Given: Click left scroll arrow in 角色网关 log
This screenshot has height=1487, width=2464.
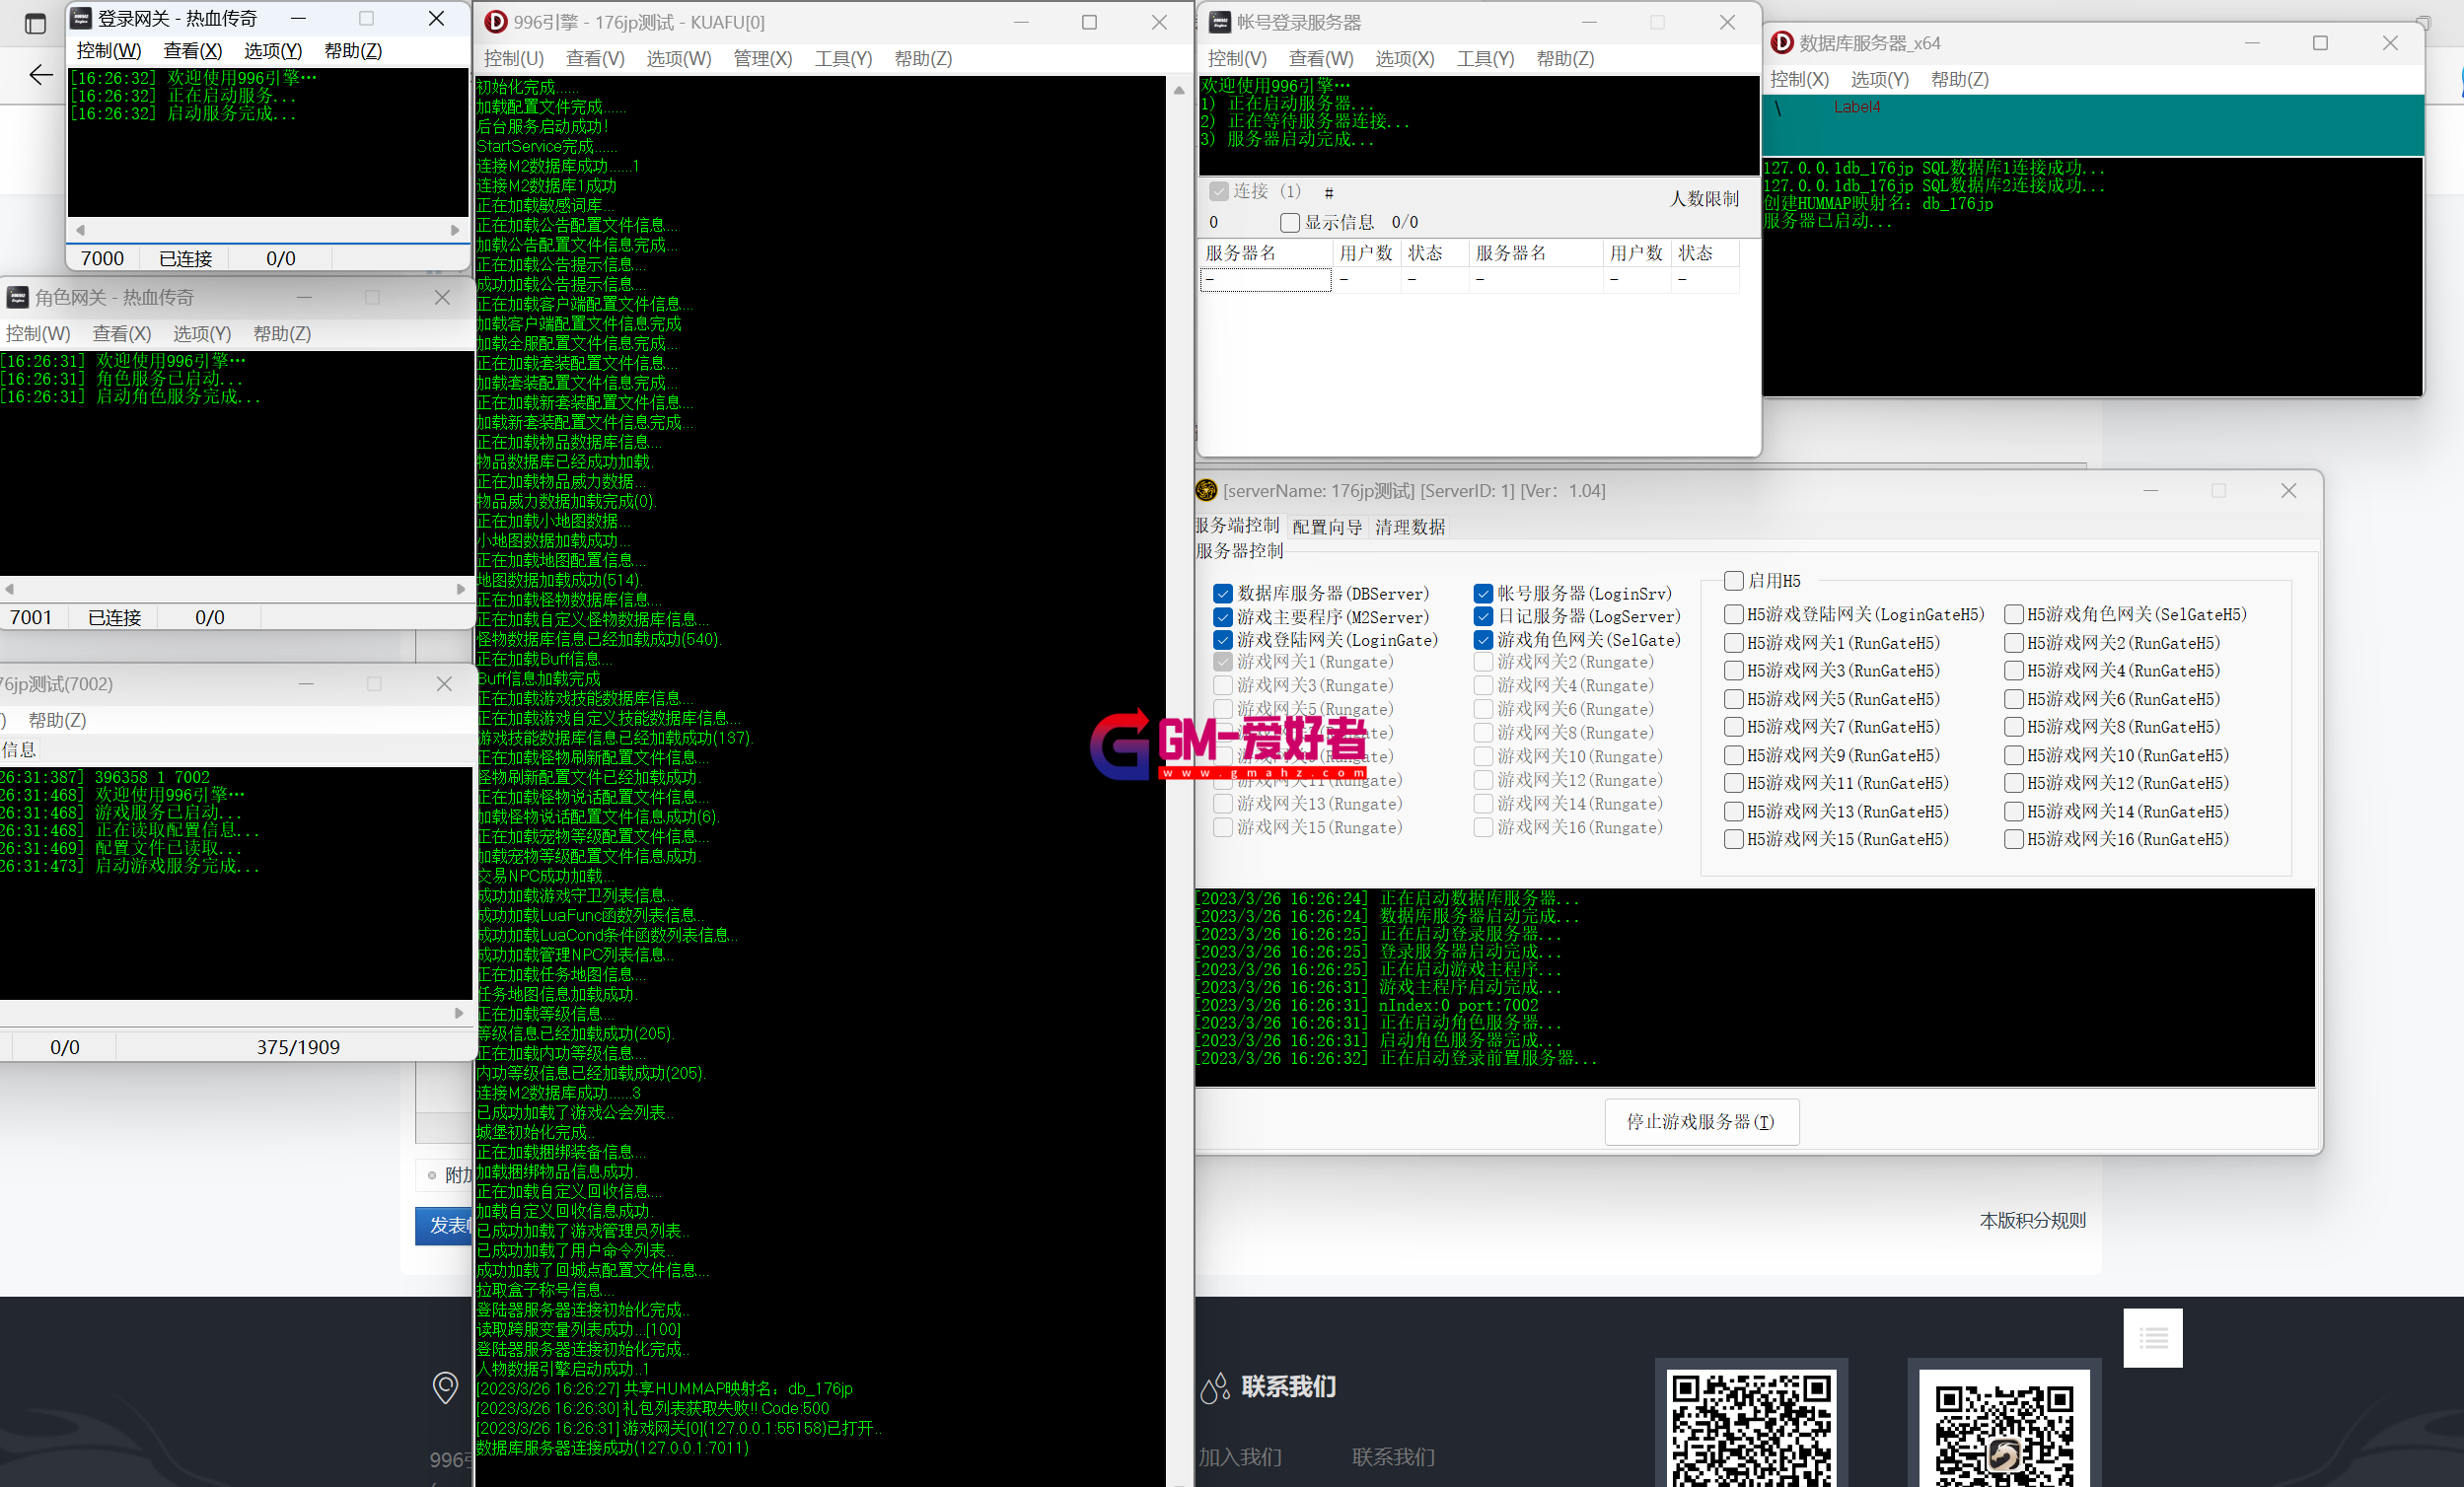Looking at the screenshot, I should (9, 589).
